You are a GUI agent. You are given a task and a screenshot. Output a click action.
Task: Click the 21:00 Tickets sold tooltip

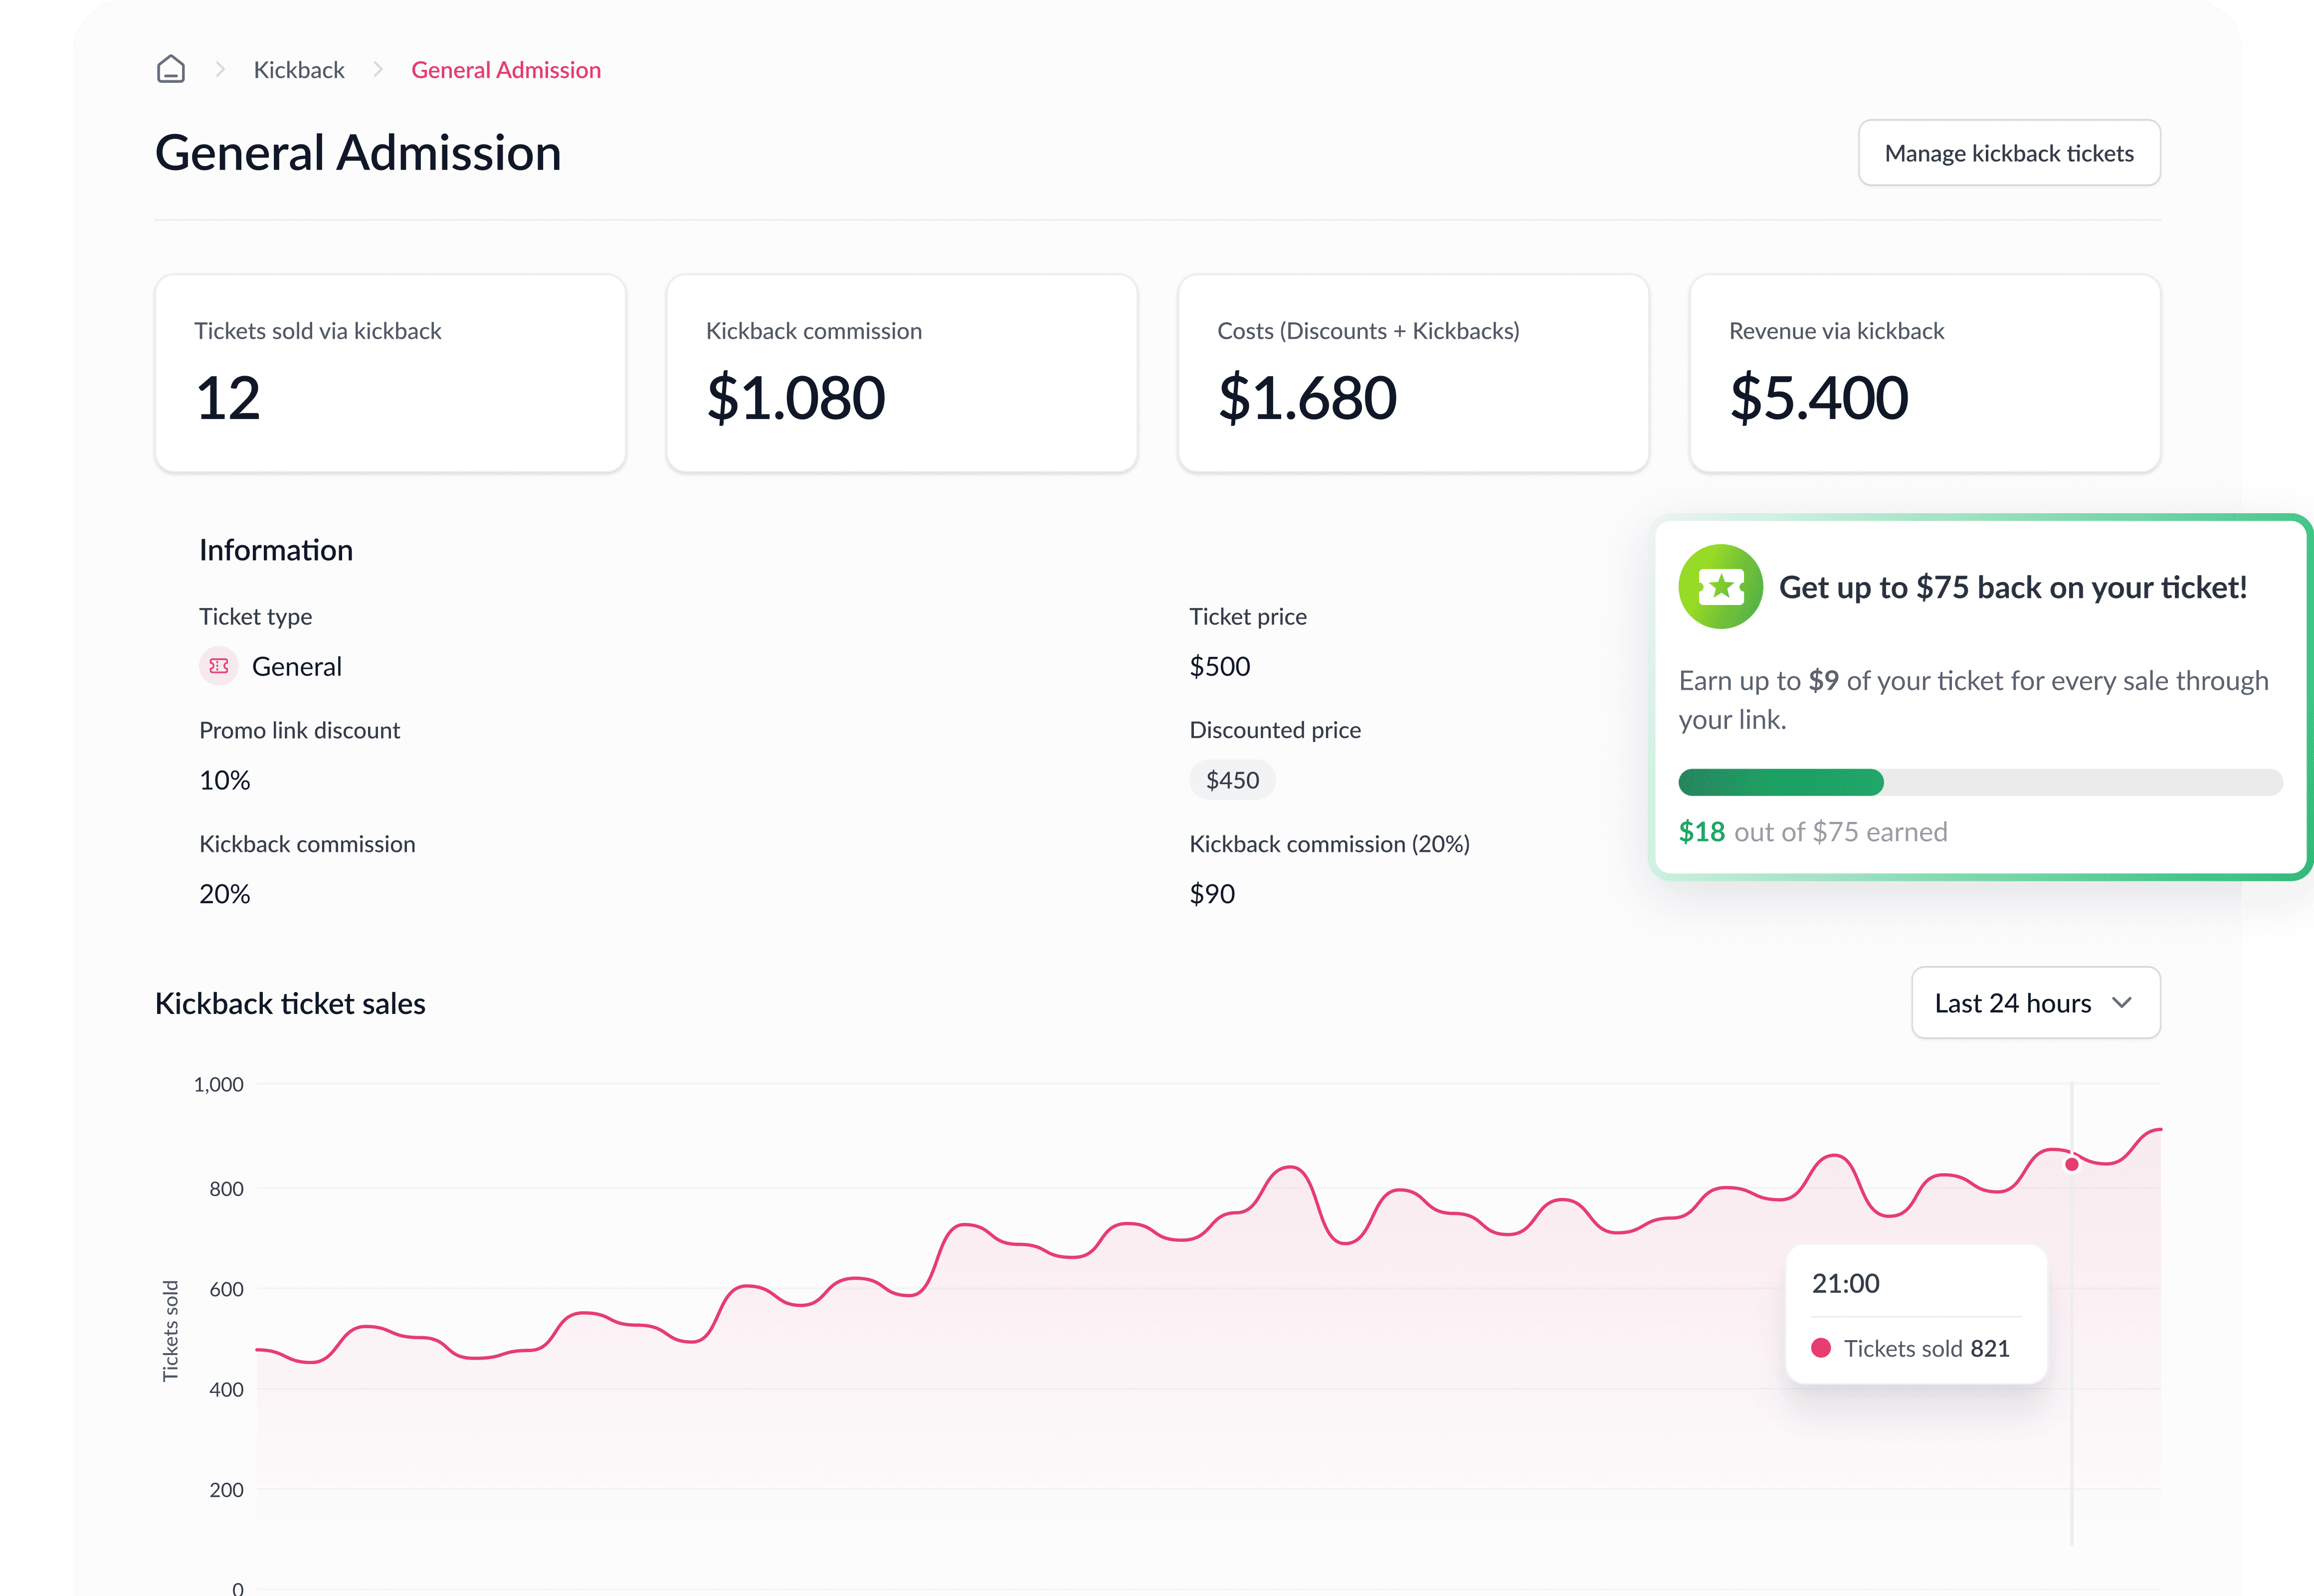[x=1916, y=1314]
